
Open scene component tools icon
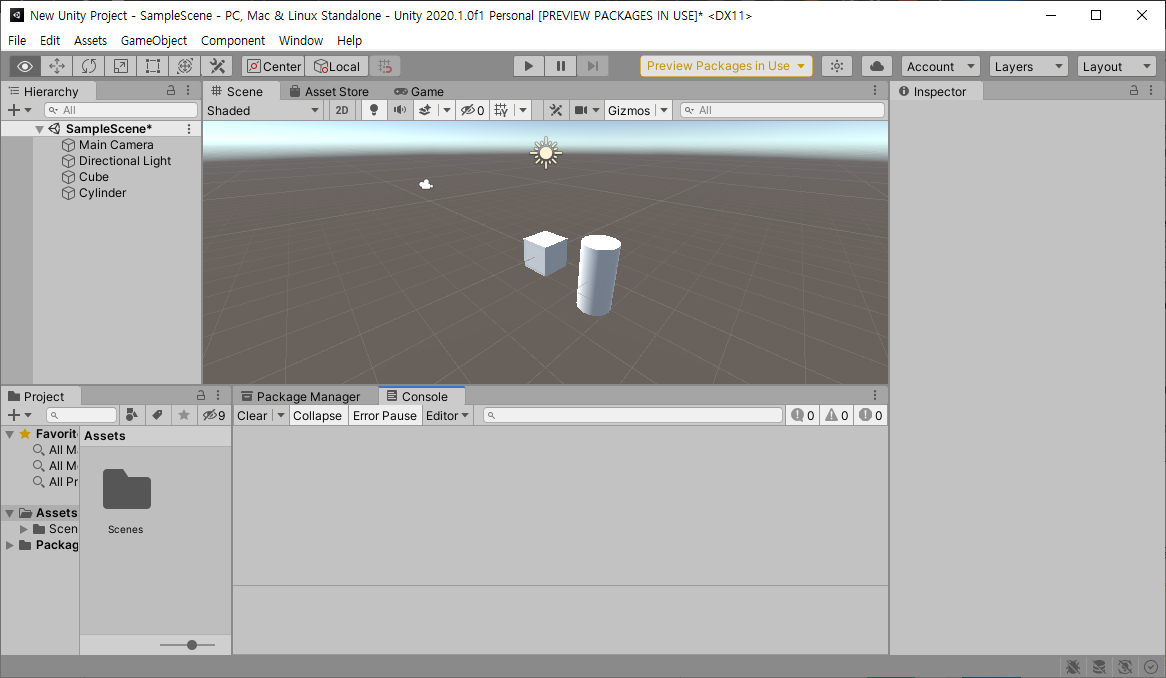tap(555, 110)
